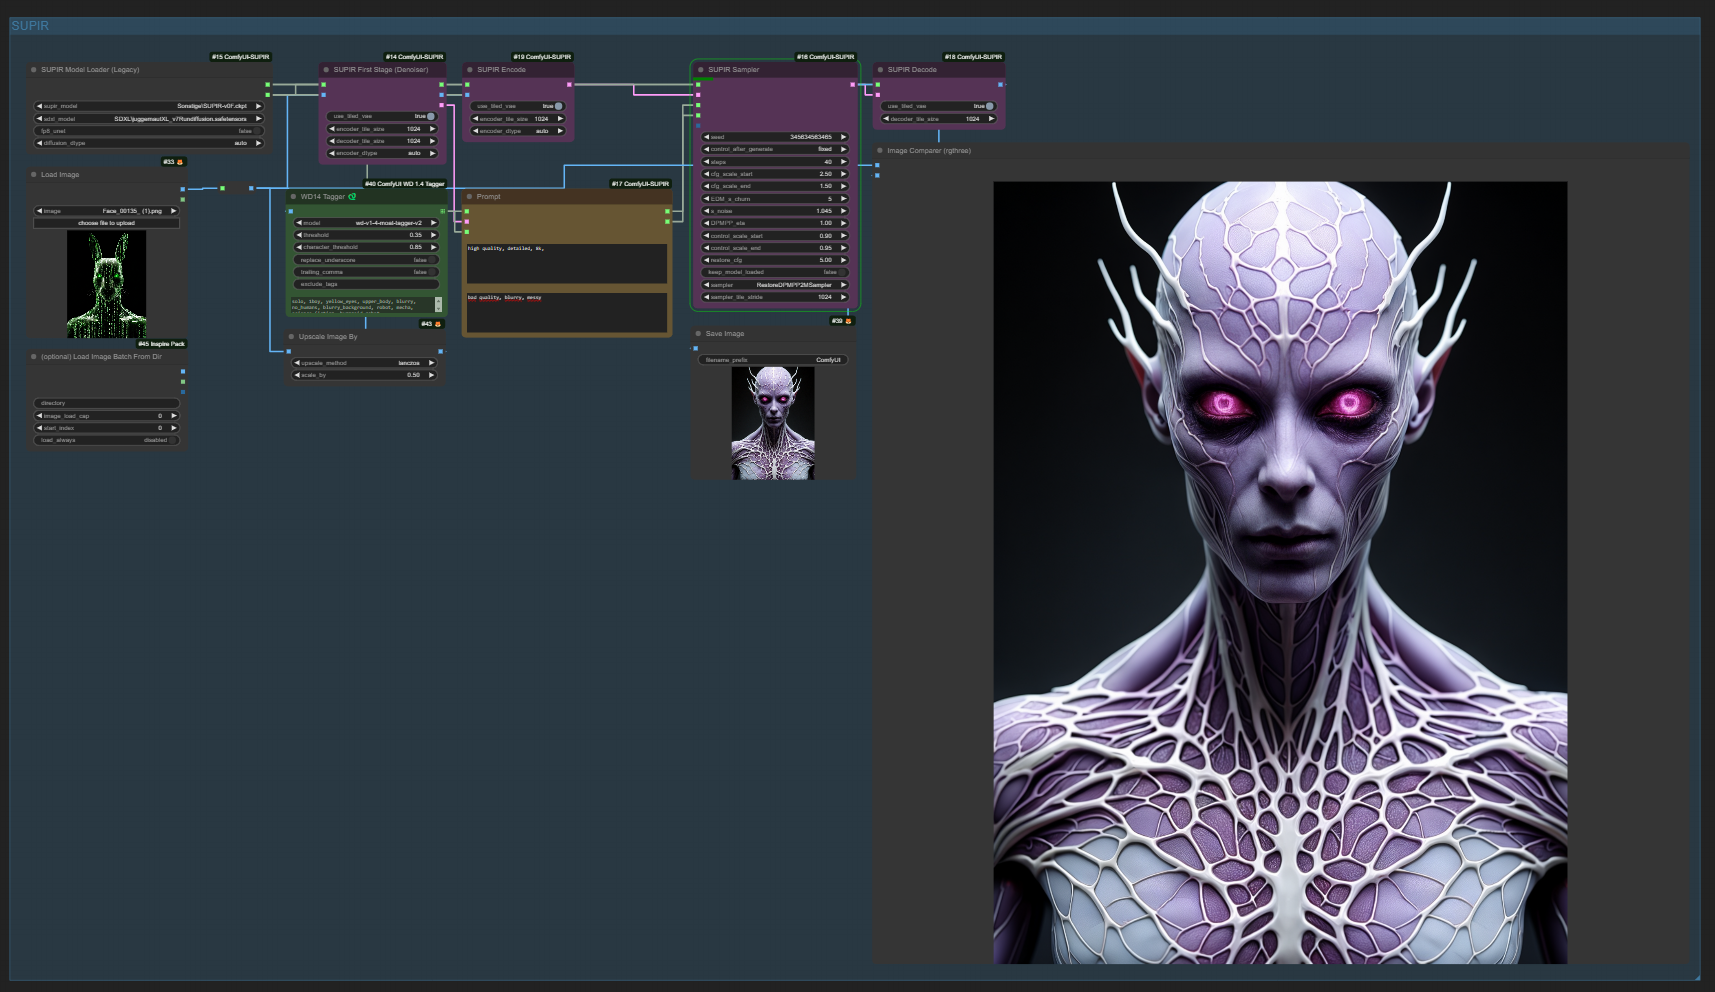Click the WD14 Tagger green link icon
Image resolution: width=1715 pixels, height=992 pixels.
click(x=352, y=197)
